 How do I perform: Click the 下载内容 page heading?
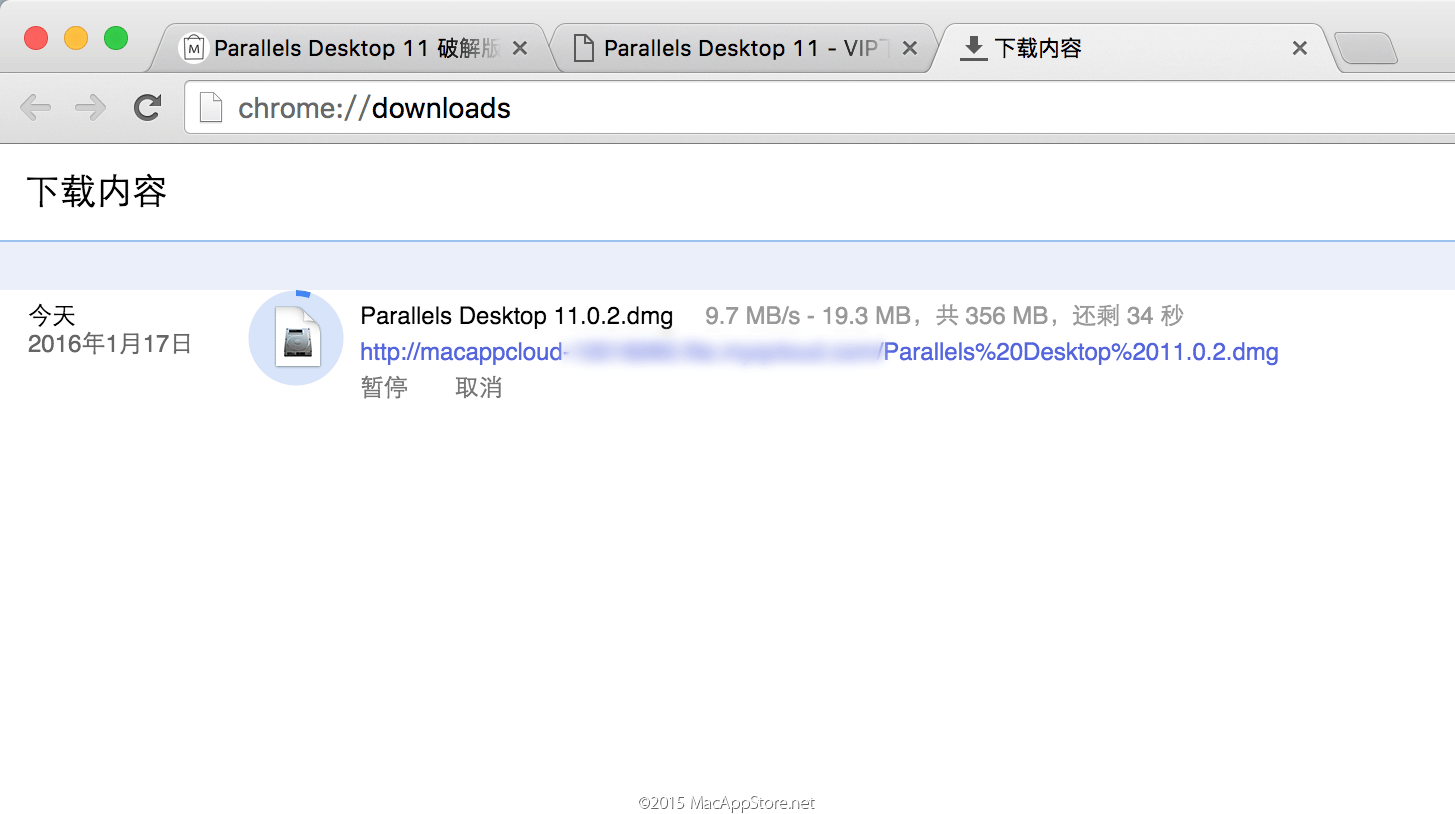(x=96, y=190)
